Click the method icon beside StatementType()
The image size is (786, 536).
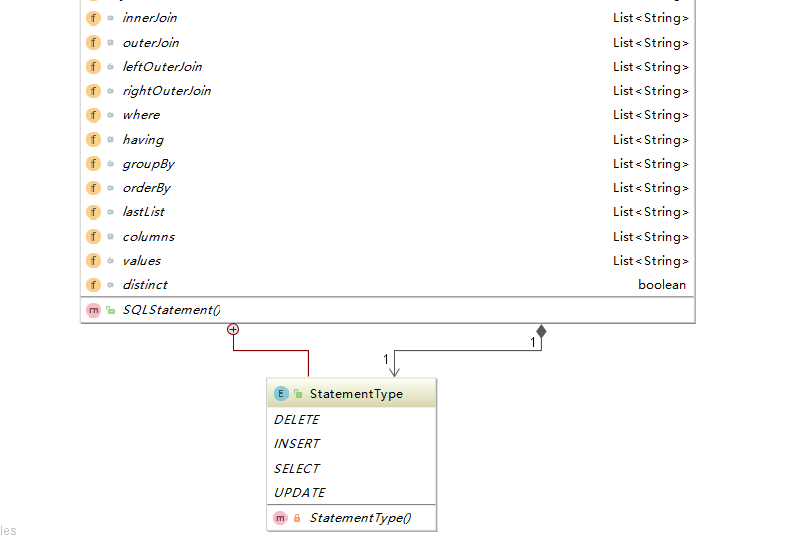[x=281, y=518]
